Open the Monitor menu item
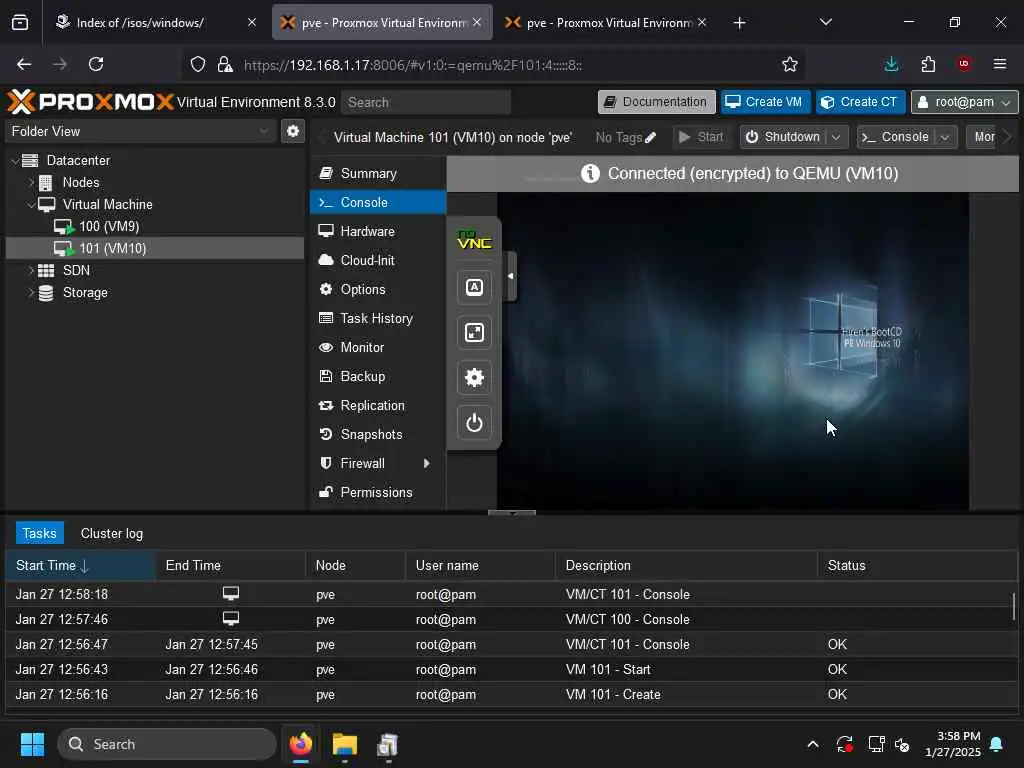Screen dimensions: 1024x768 tap(378, 347)
